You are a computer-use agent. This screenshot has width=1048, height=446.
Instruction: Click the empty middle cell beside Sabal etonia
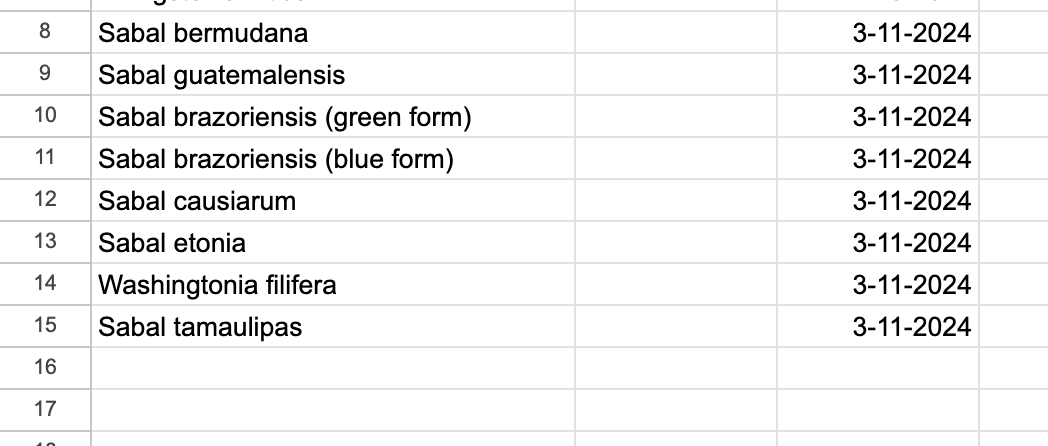click(x=676, y=242)
